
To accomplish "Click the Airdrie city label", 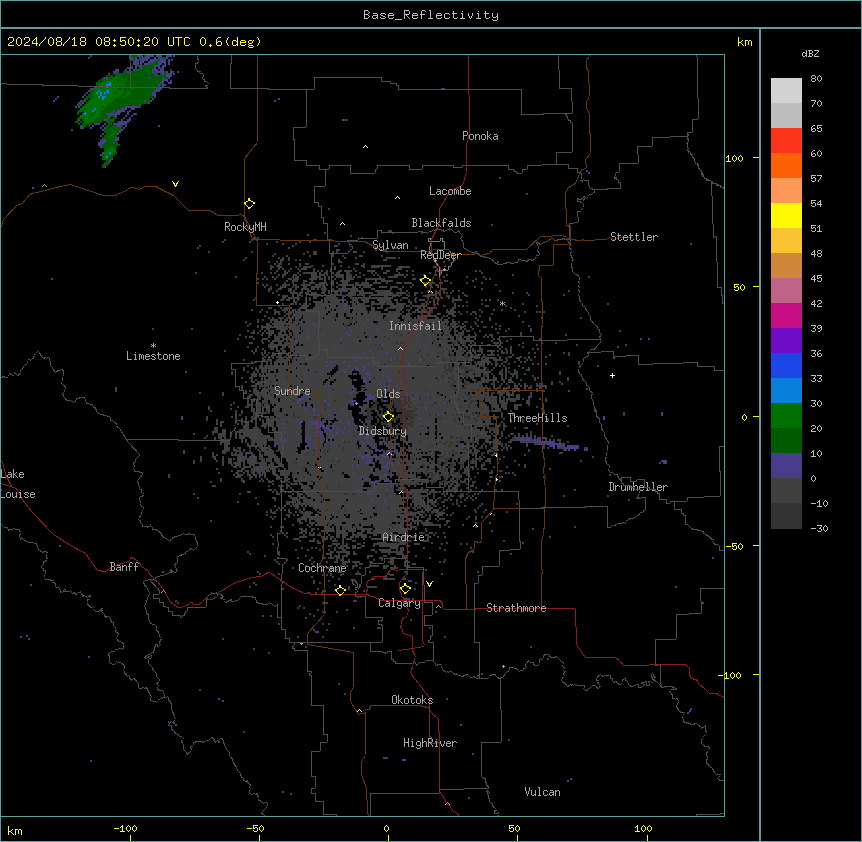I will 404,537.
